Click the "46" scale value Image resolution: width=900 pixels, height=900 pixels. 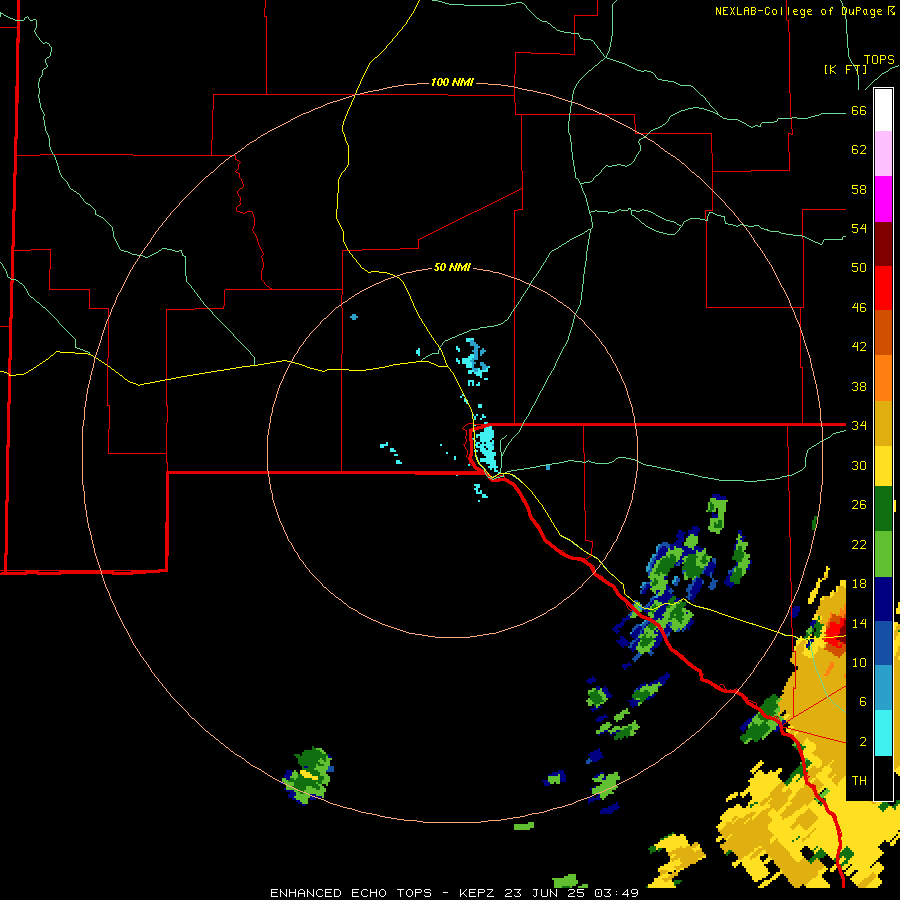(859, 308)
